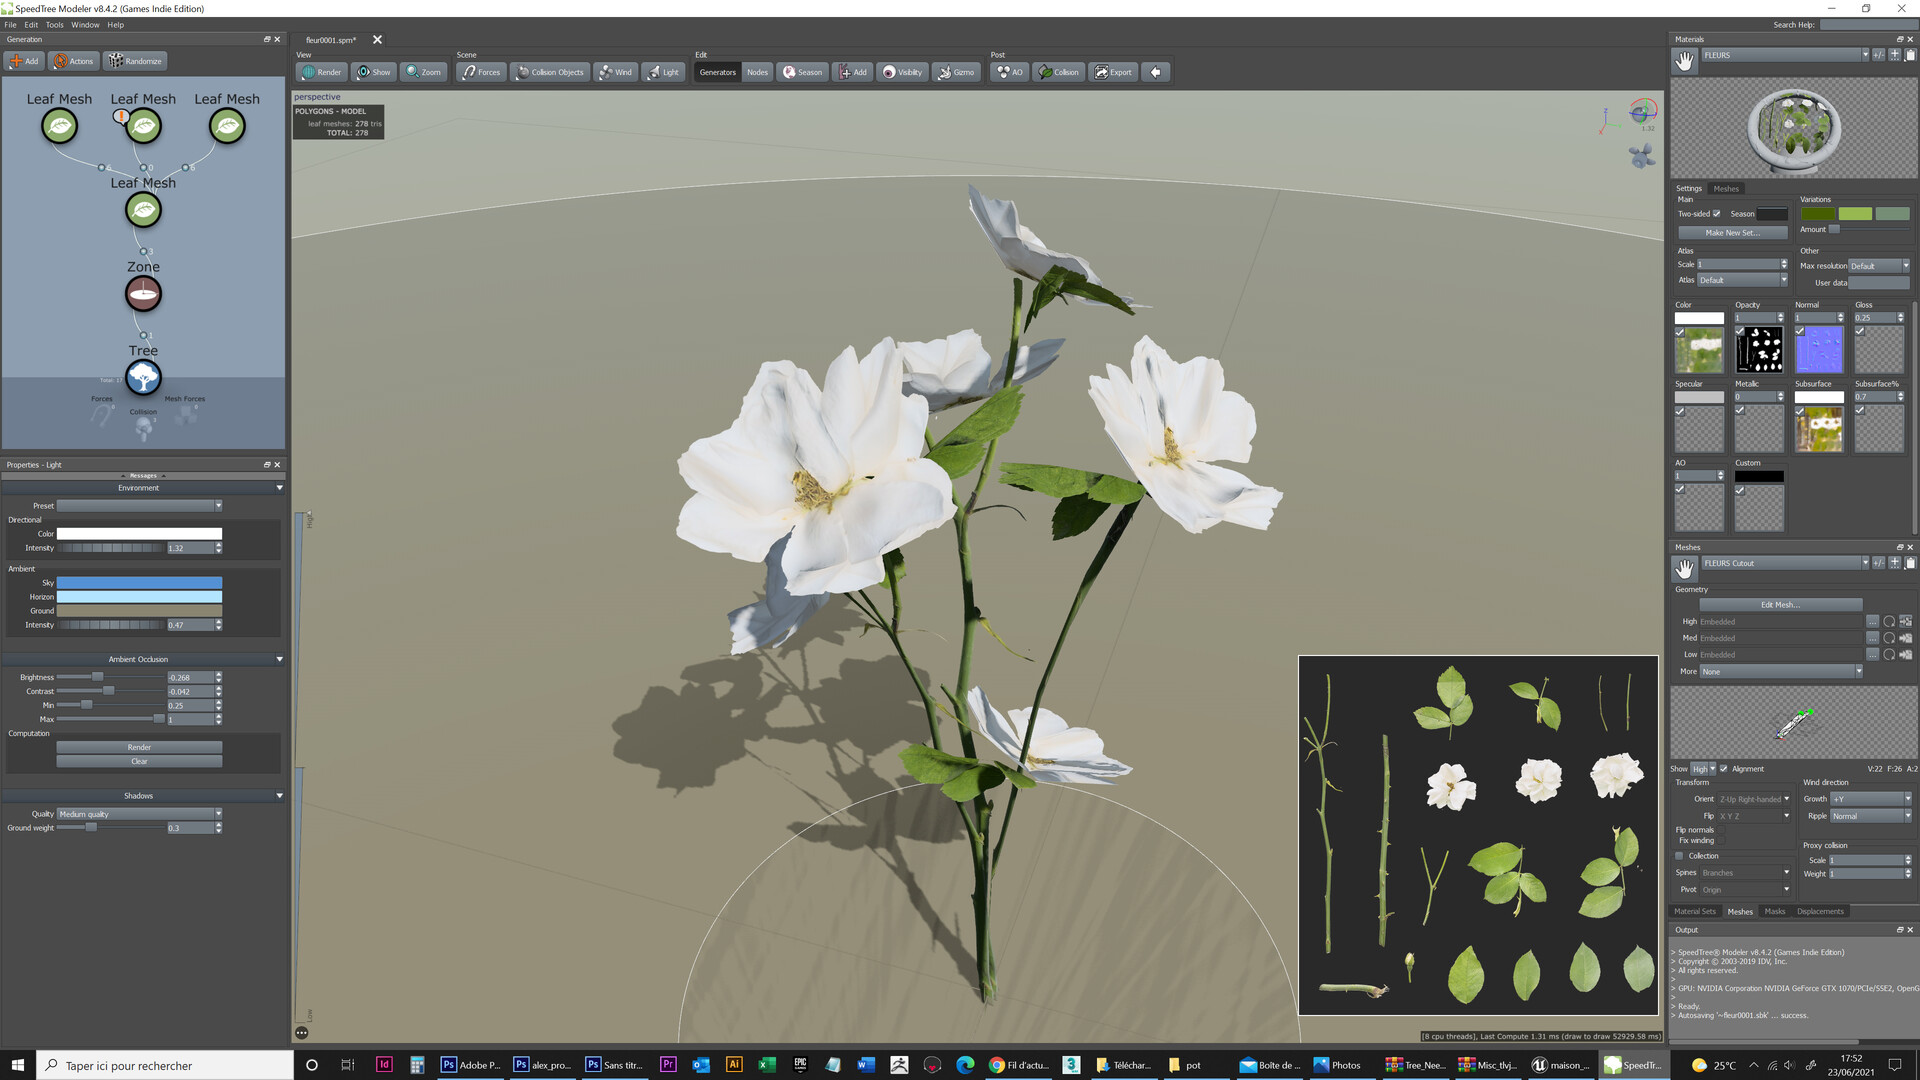Screen dimensions: 1920x1080
Task: Click the Wind toolbar icon
Action: [615, 72]
